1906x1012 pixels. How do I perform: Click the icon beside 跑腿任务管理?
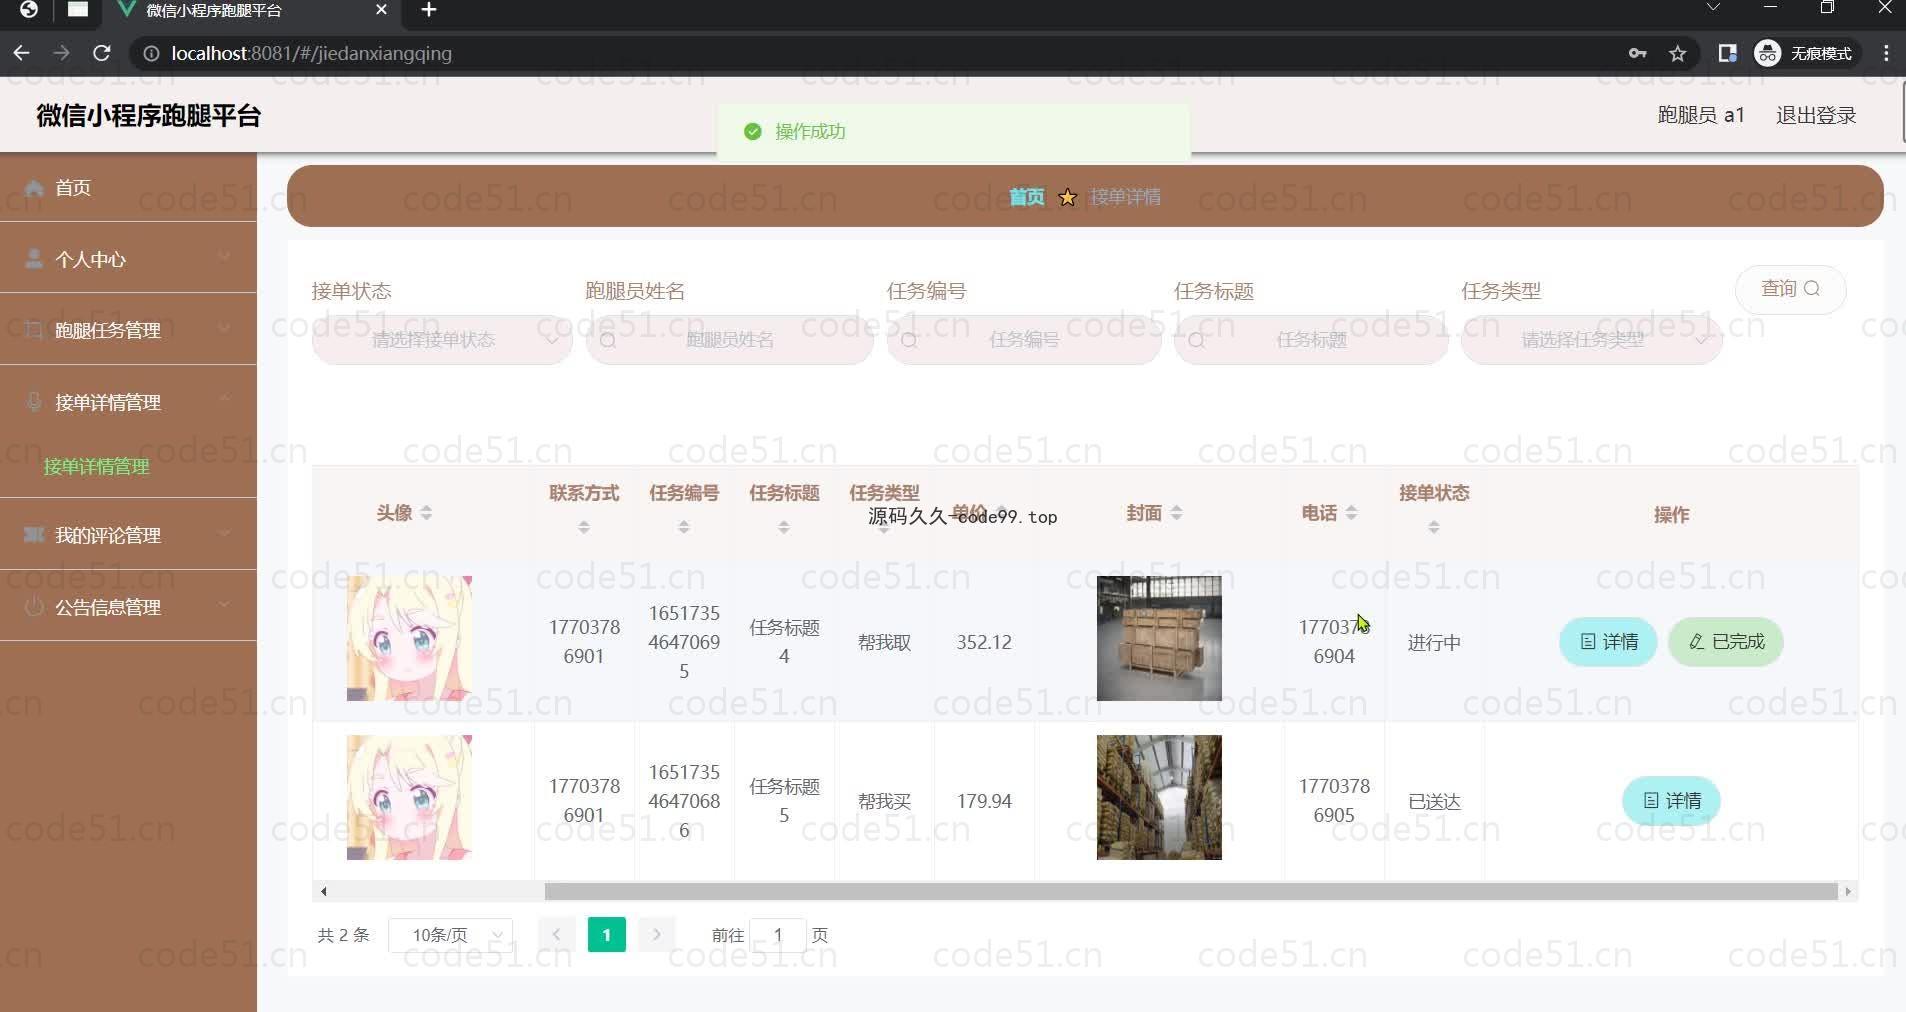[x=34, y=330]
